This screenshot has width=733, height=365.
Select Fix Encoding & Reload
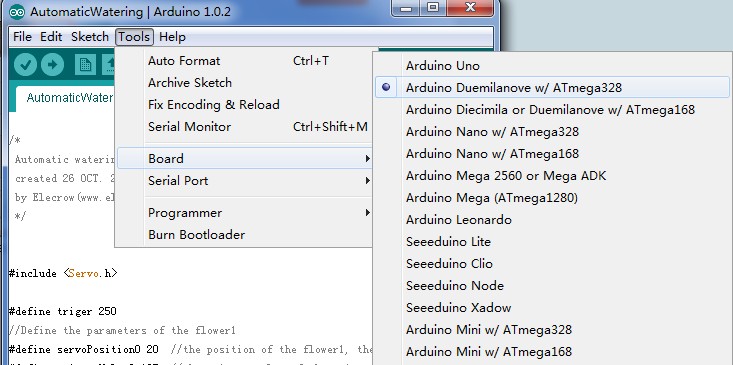coord(244,105)
